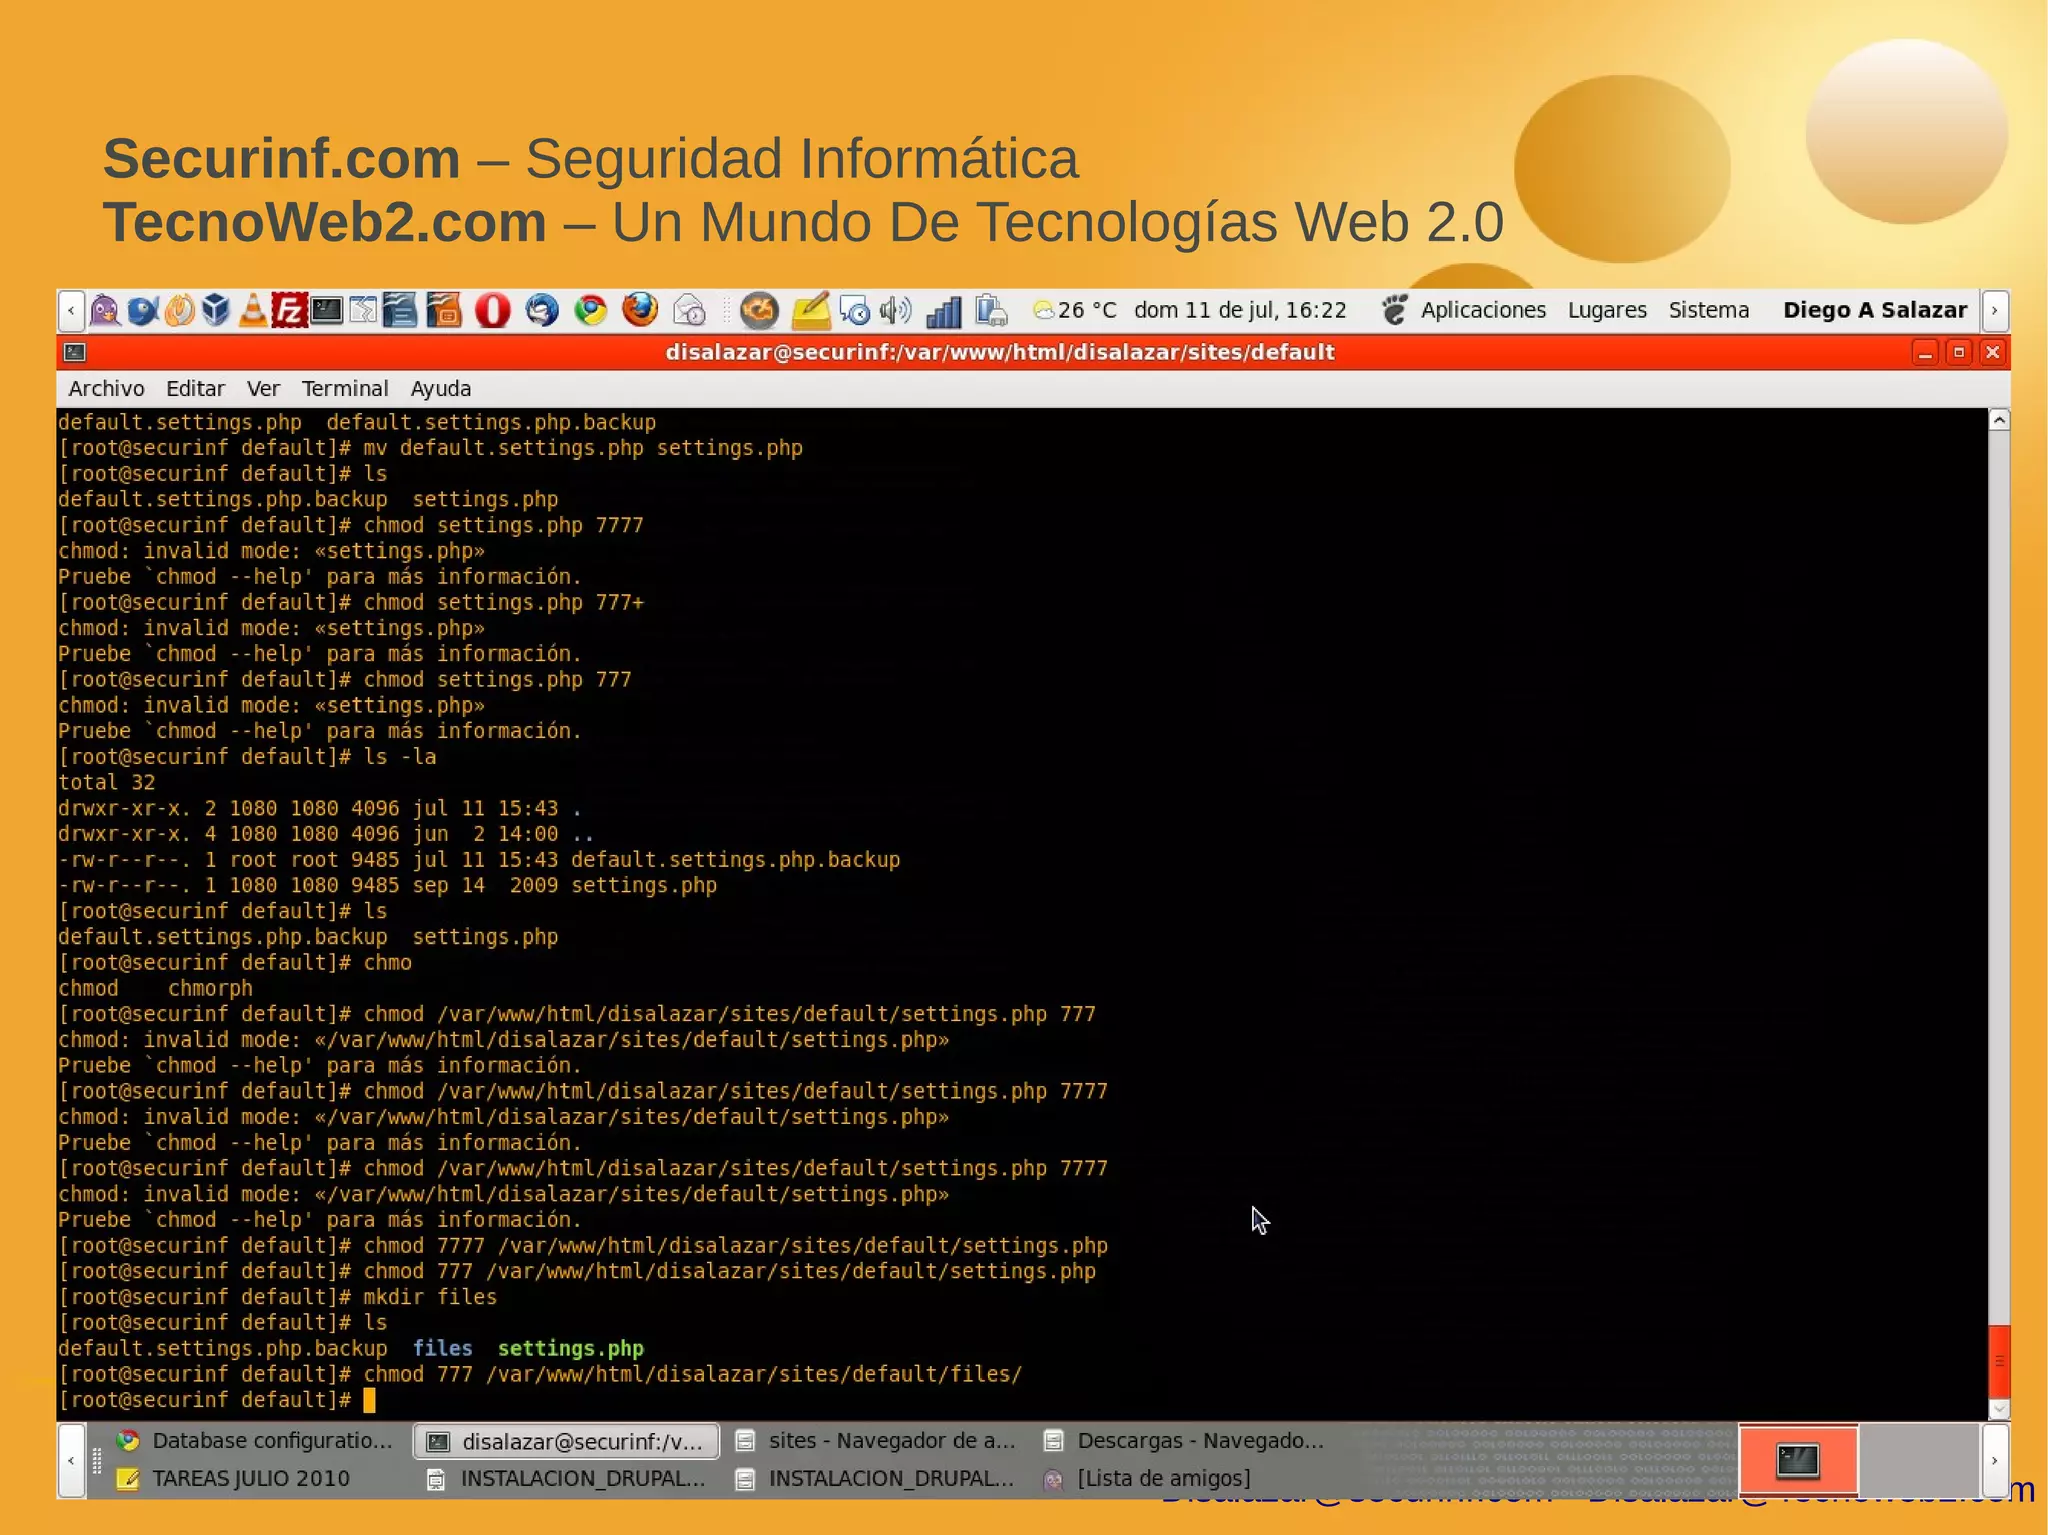This screenshot has height=1535, width=2048.
Task: Open the Archivo menu
Action: click(107, 389)
